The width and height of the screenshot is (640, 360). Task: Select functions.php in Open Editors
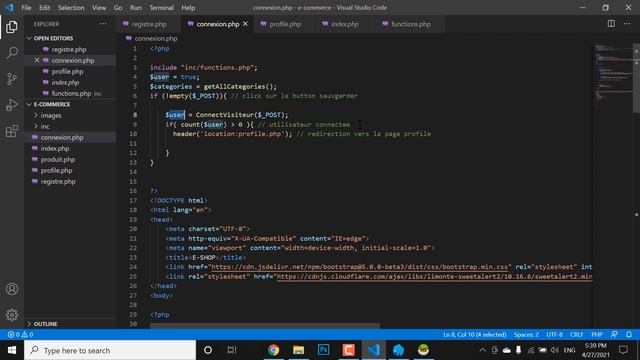pos(71,93)
